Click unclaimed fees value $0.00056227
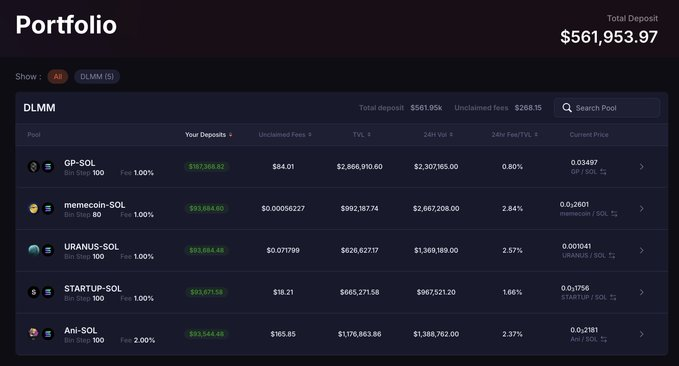This screenshot has height=366, width=679. point(283,209)
